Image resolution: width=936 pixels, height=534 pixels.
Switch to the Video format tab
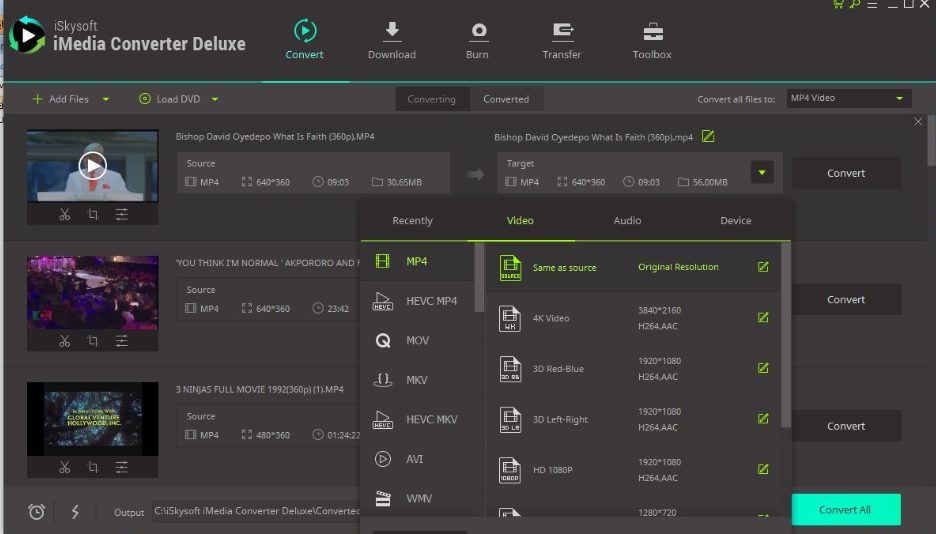(x=520, y=220)
